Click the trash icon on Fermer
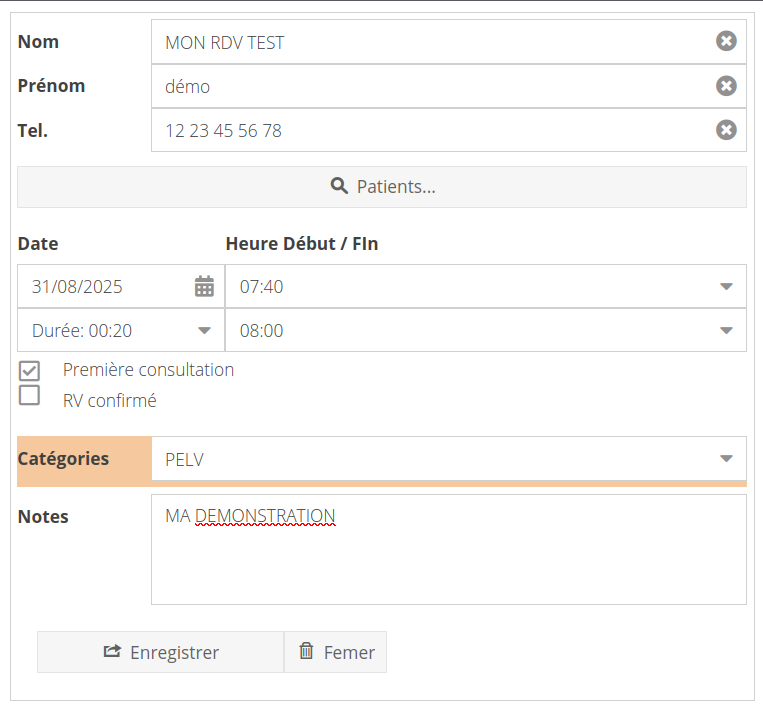Image resolution: width=763 pixels, height=712 pixels. (306, 652)
